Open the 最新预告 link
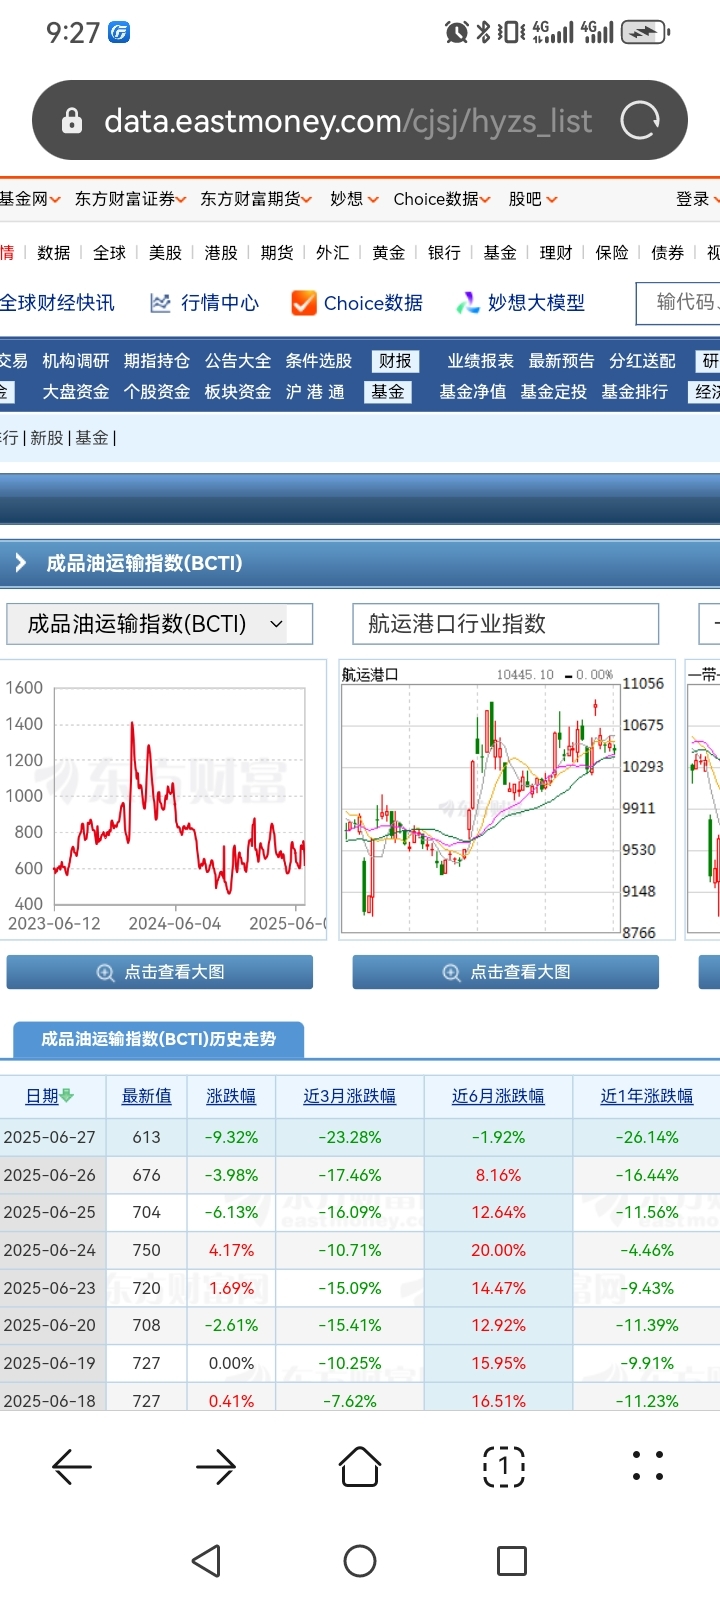The width and height of the screenshot is (720, 1600). (x=562, y=361)
